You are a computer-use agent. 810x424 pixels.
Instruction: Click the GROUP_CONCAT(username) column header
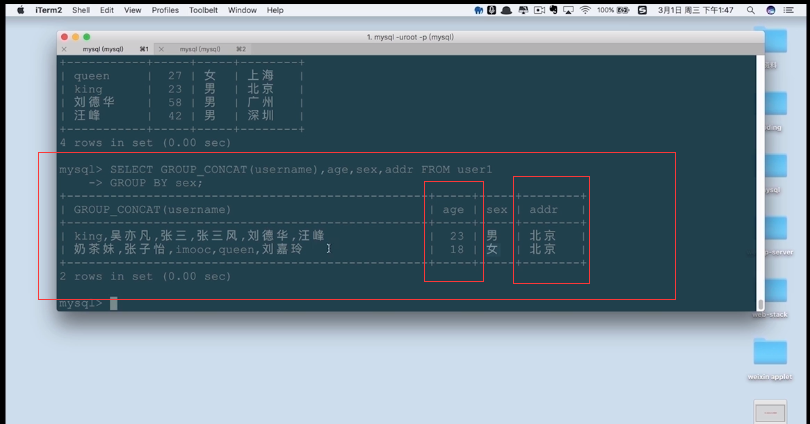(152, 210)
